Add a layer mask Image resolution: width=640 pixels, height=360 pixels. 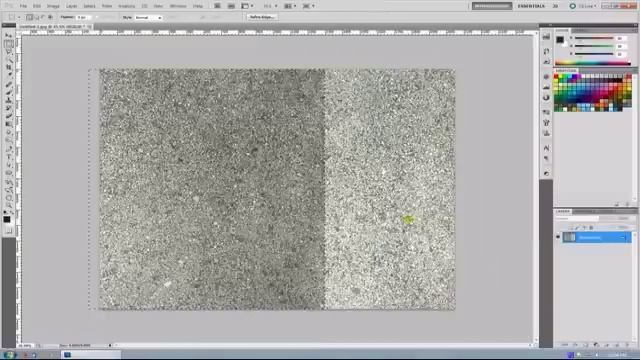[585, 345]
